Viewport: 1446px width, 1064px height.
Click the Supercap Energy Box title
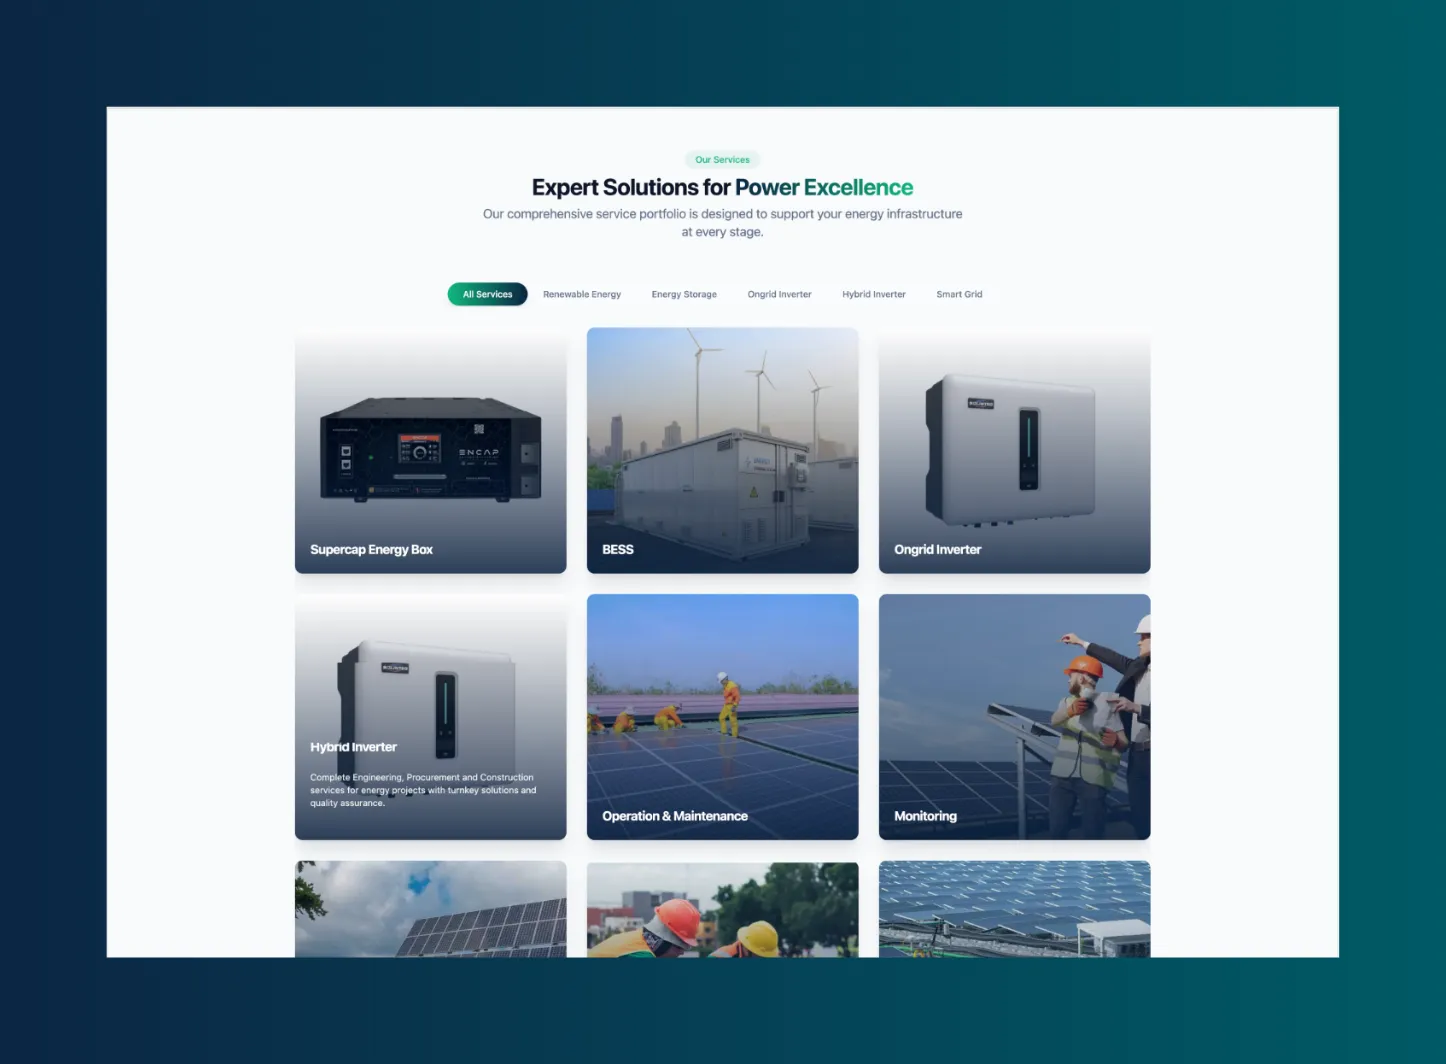pos(371,550)
